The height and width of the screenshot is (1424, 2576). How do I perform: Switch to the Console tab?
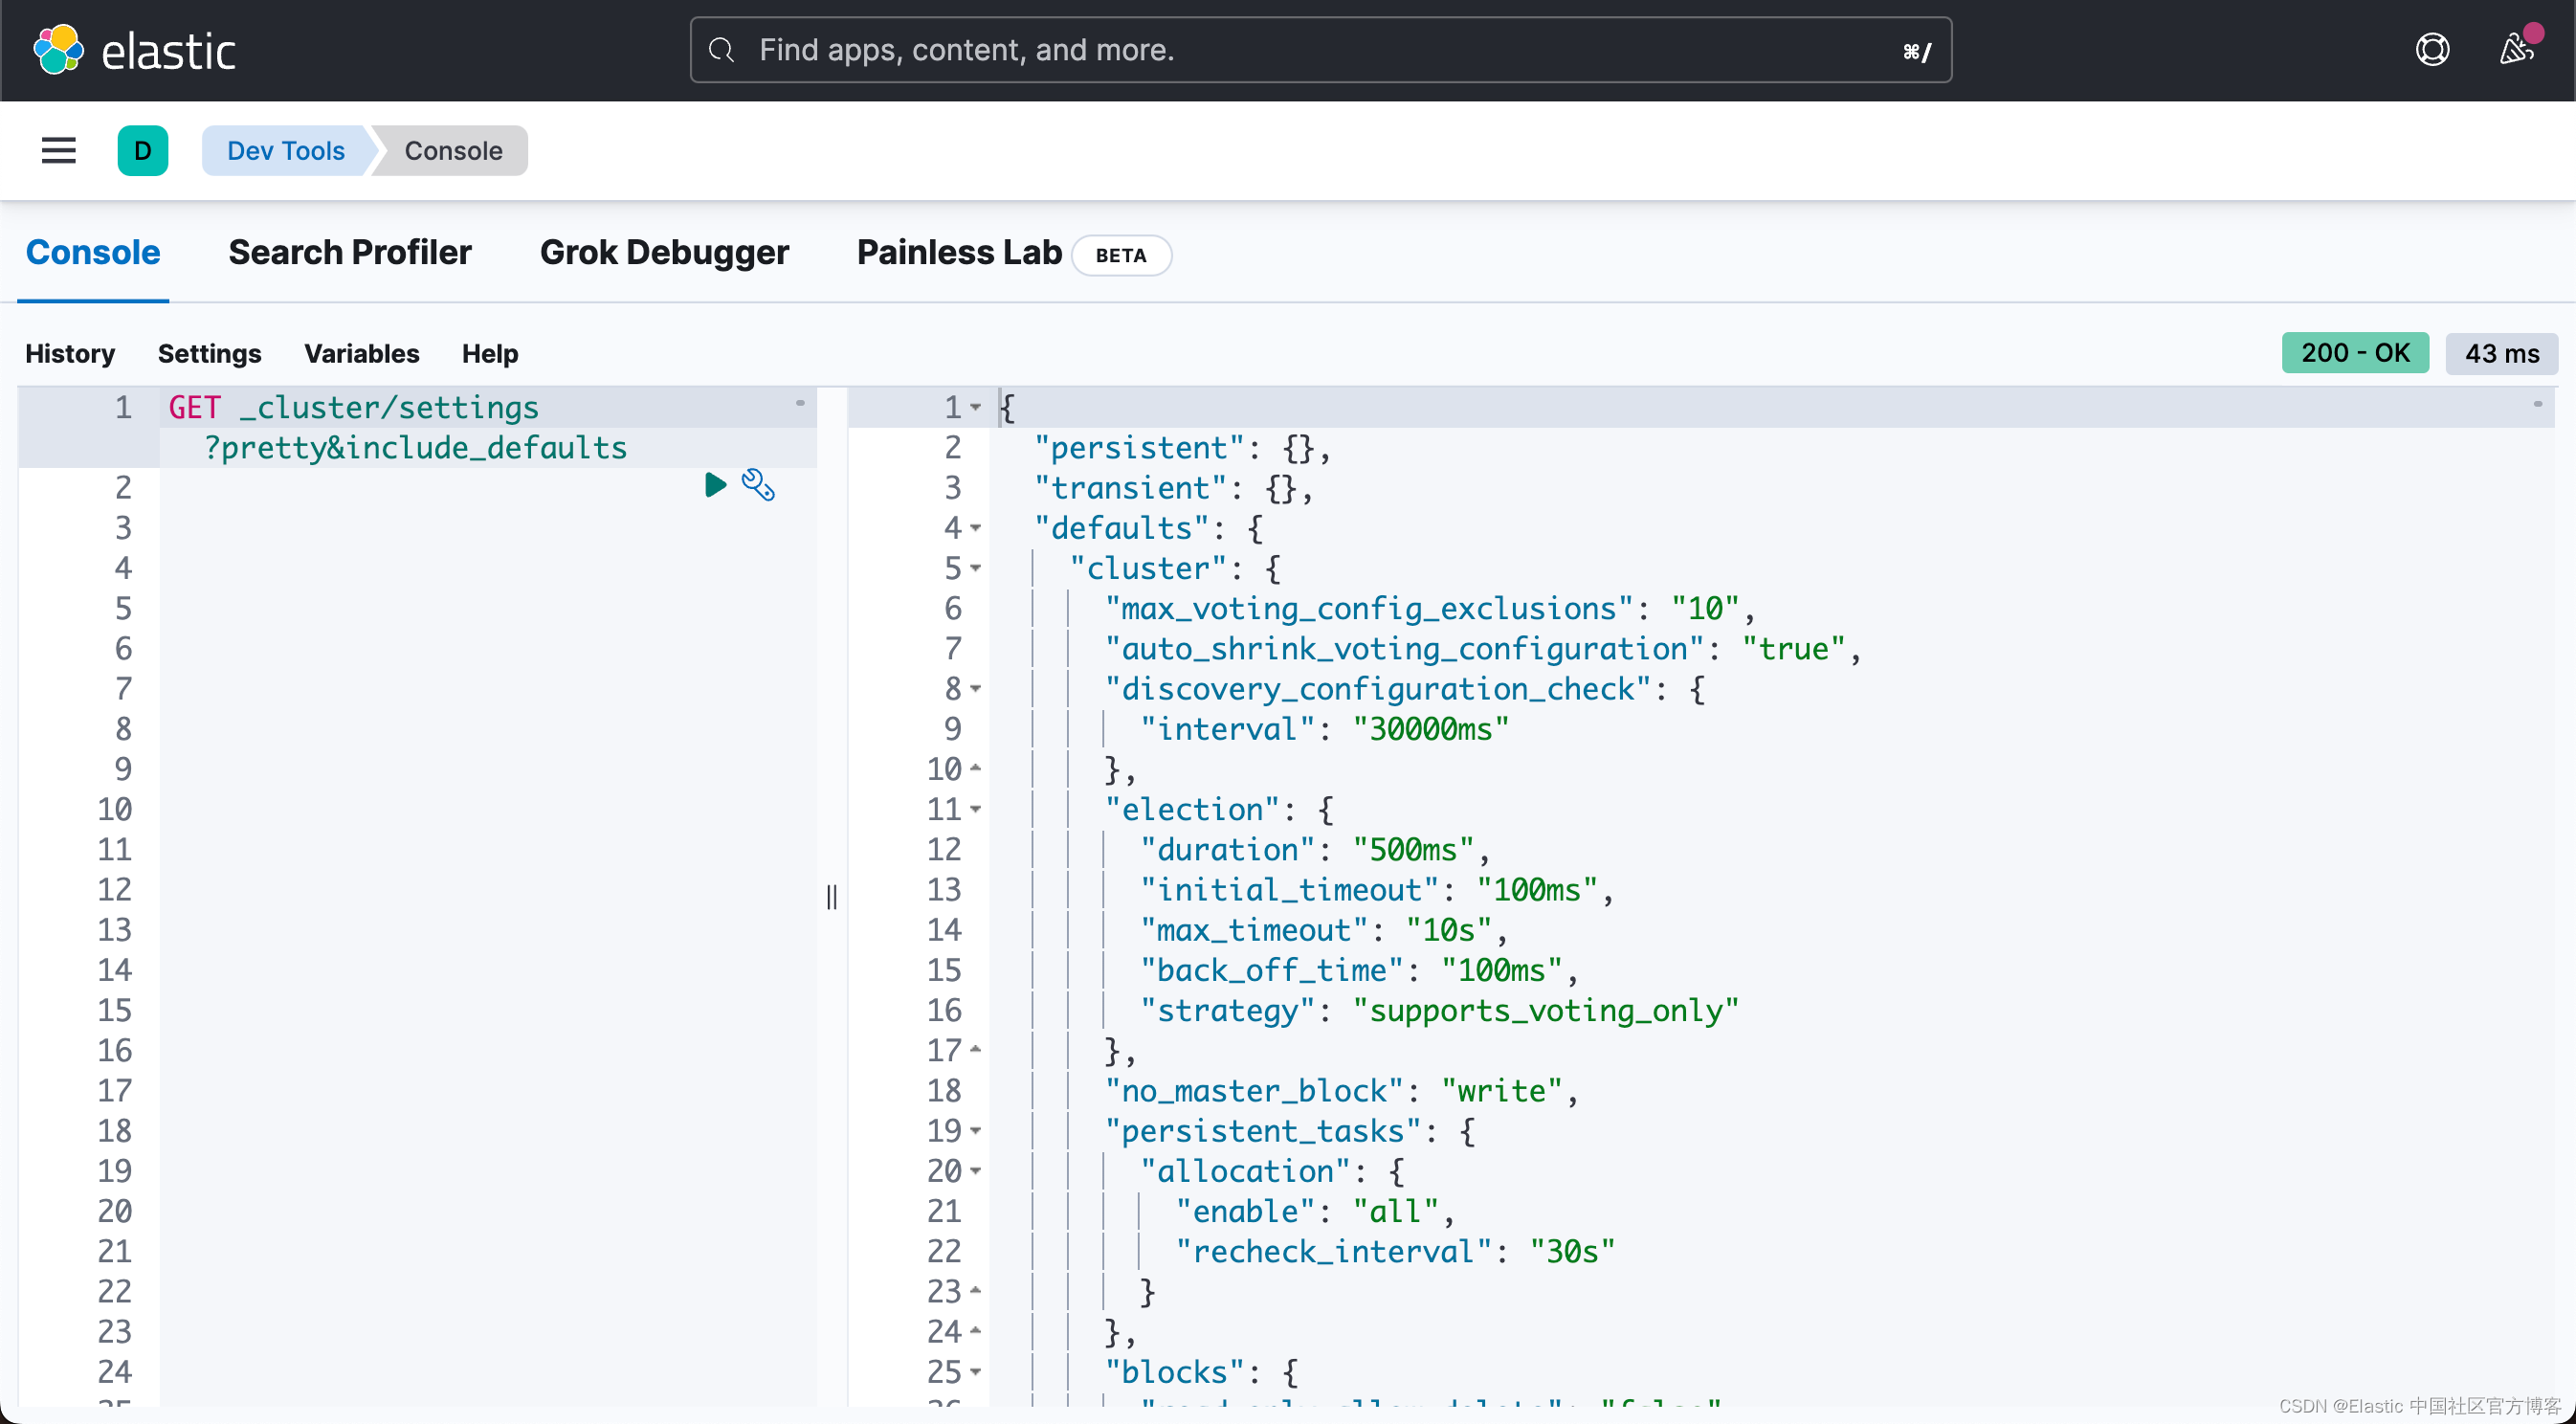[93, 253]
